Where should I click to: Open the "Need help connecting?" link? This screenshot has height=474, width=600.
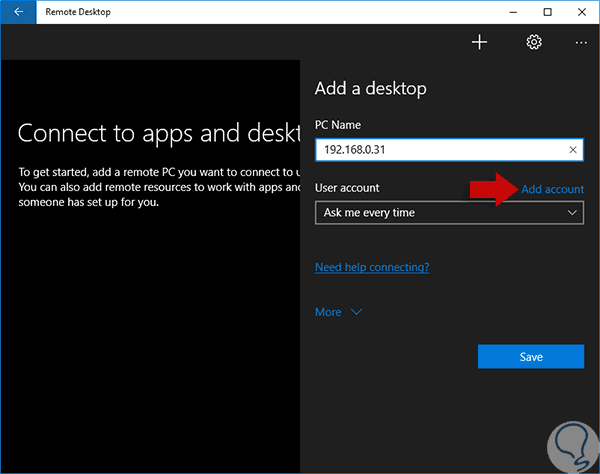[x=372, y=267]
